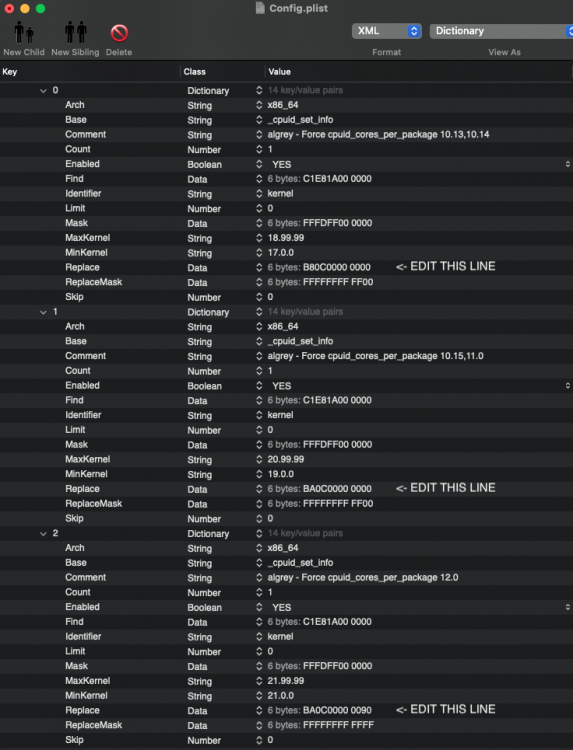
Task: Toggle Enabled YES value in item 0
Action: click(x=281, y=164)
